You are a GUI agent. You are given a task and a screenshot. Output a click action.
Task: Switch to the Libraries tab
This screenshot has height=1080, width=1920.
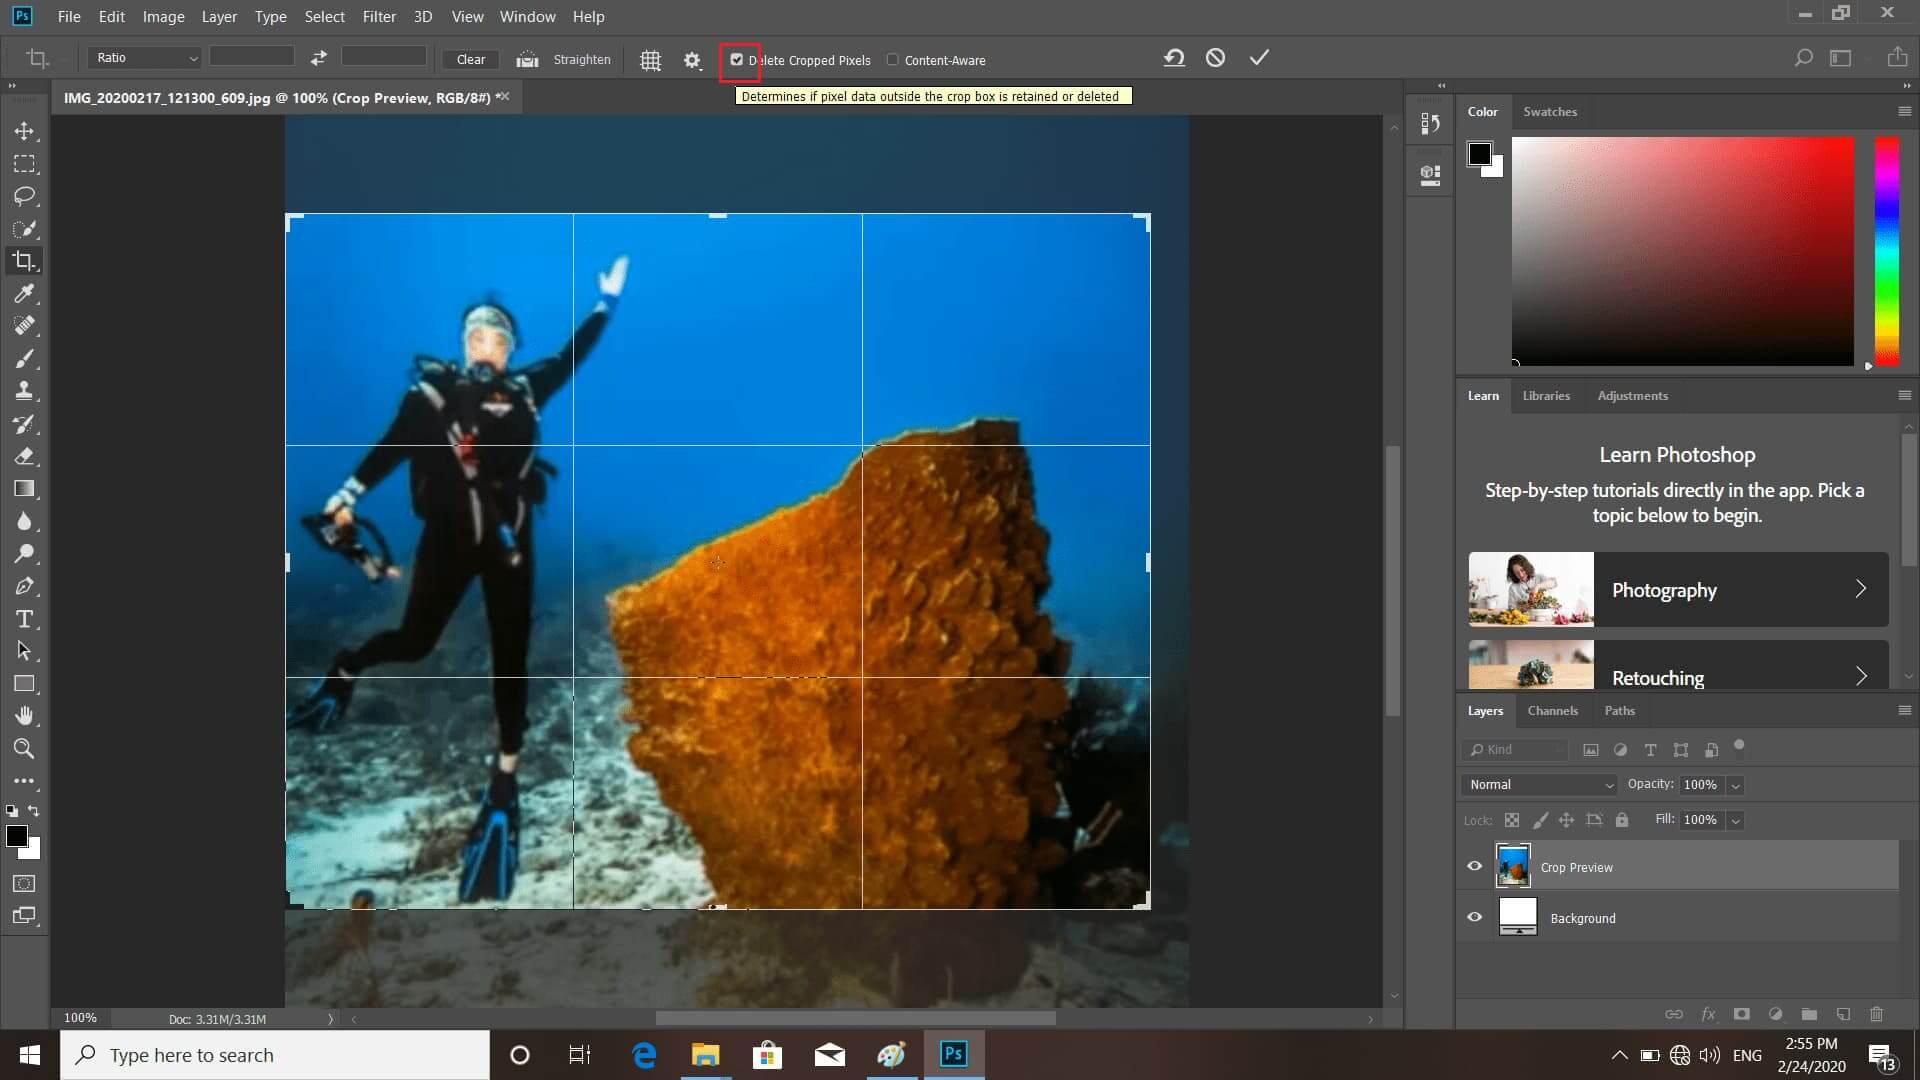[1546, 396]
